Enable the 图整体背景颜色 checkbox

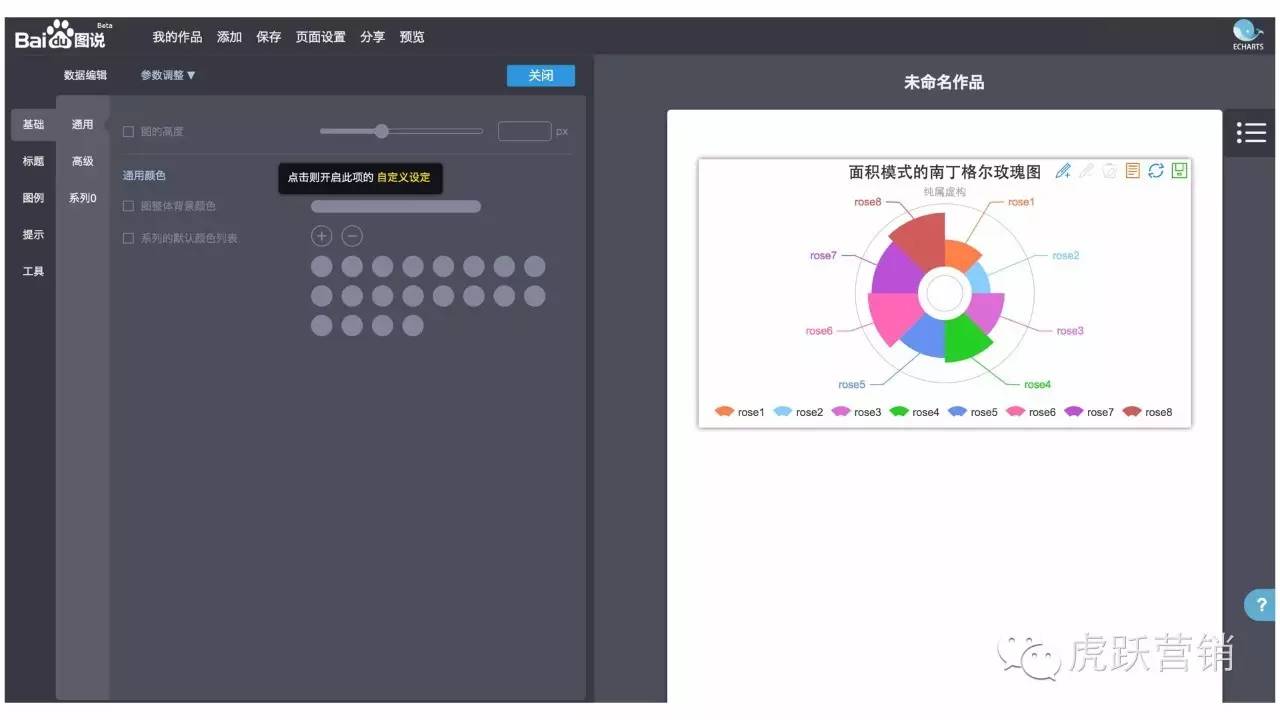pos(128,206)
